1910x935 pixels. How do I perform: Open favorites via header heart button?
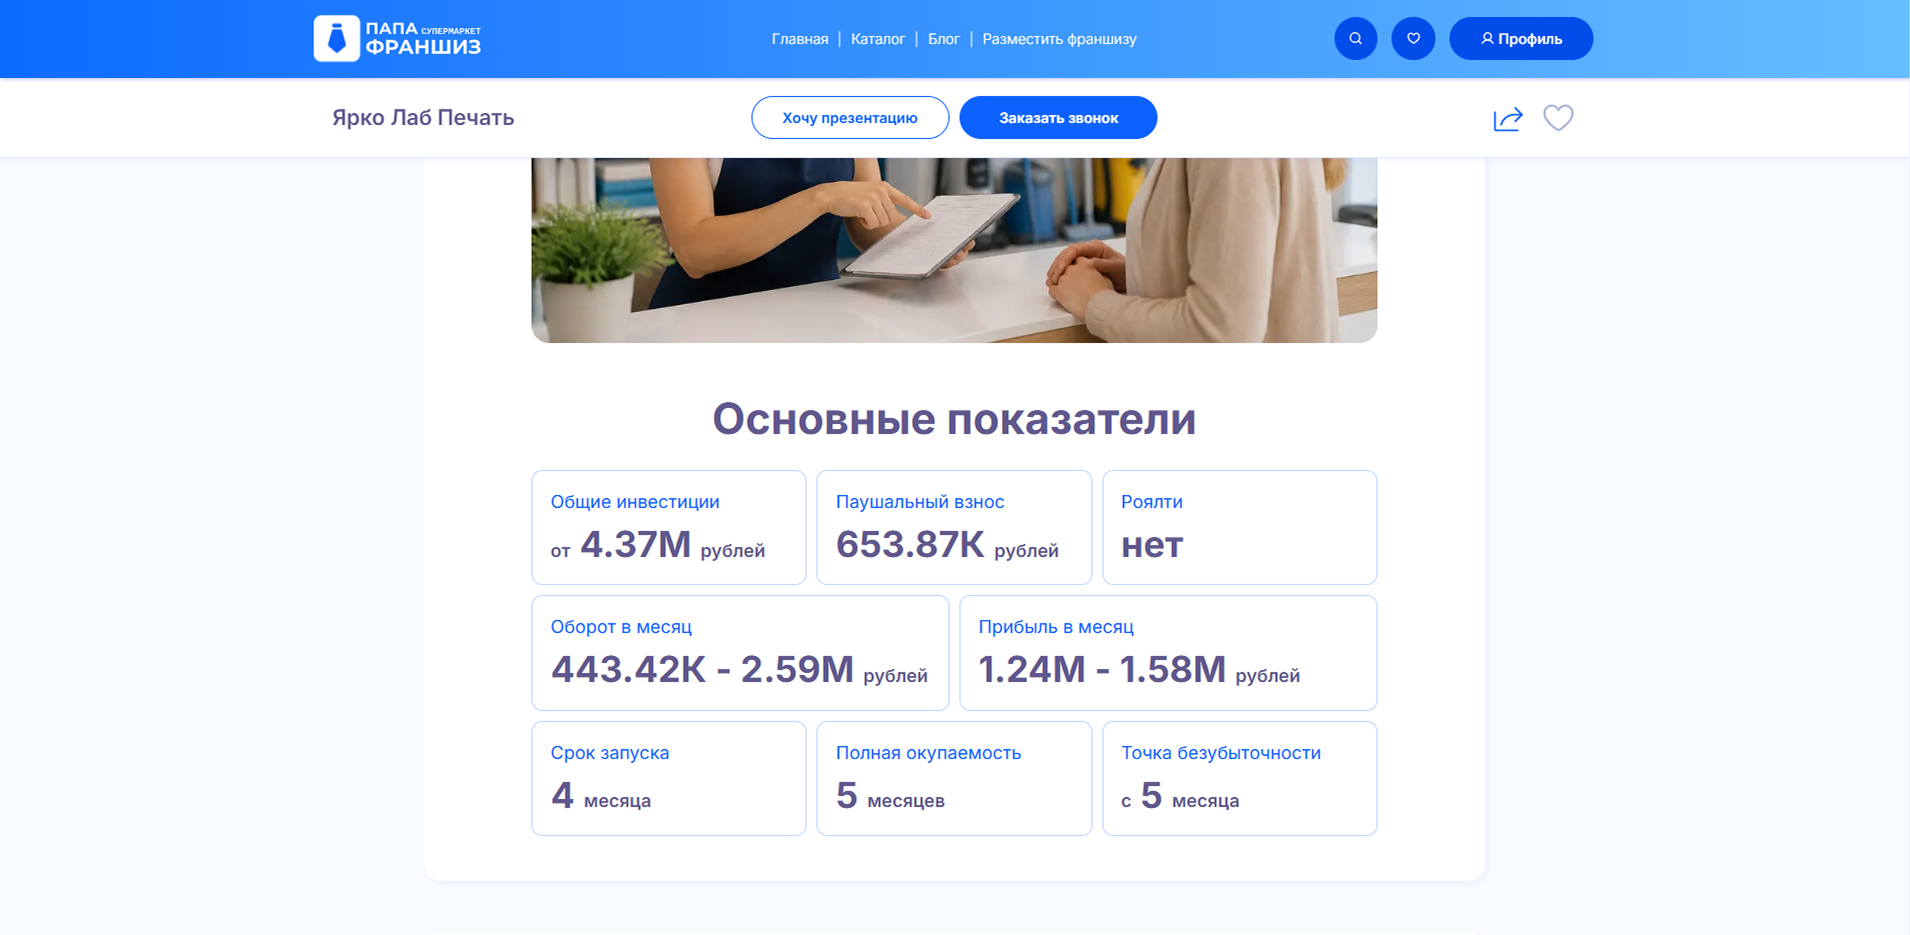tap(1413, 39)
